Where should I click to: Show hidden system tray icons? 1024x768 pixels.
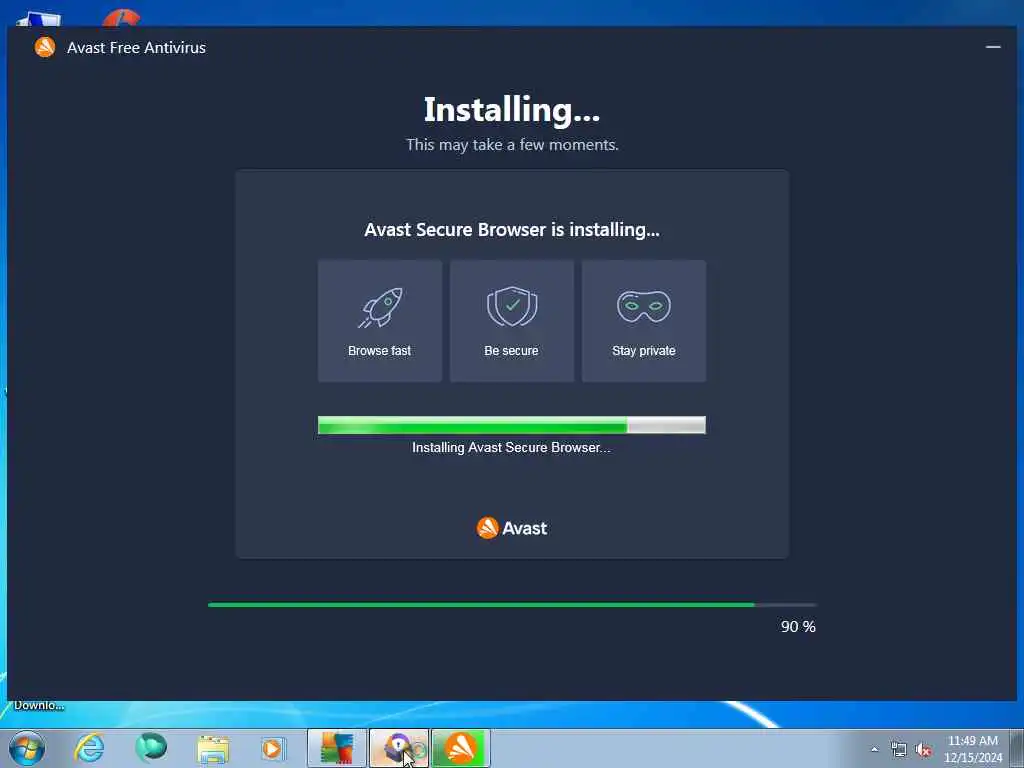tap(874, 750)
